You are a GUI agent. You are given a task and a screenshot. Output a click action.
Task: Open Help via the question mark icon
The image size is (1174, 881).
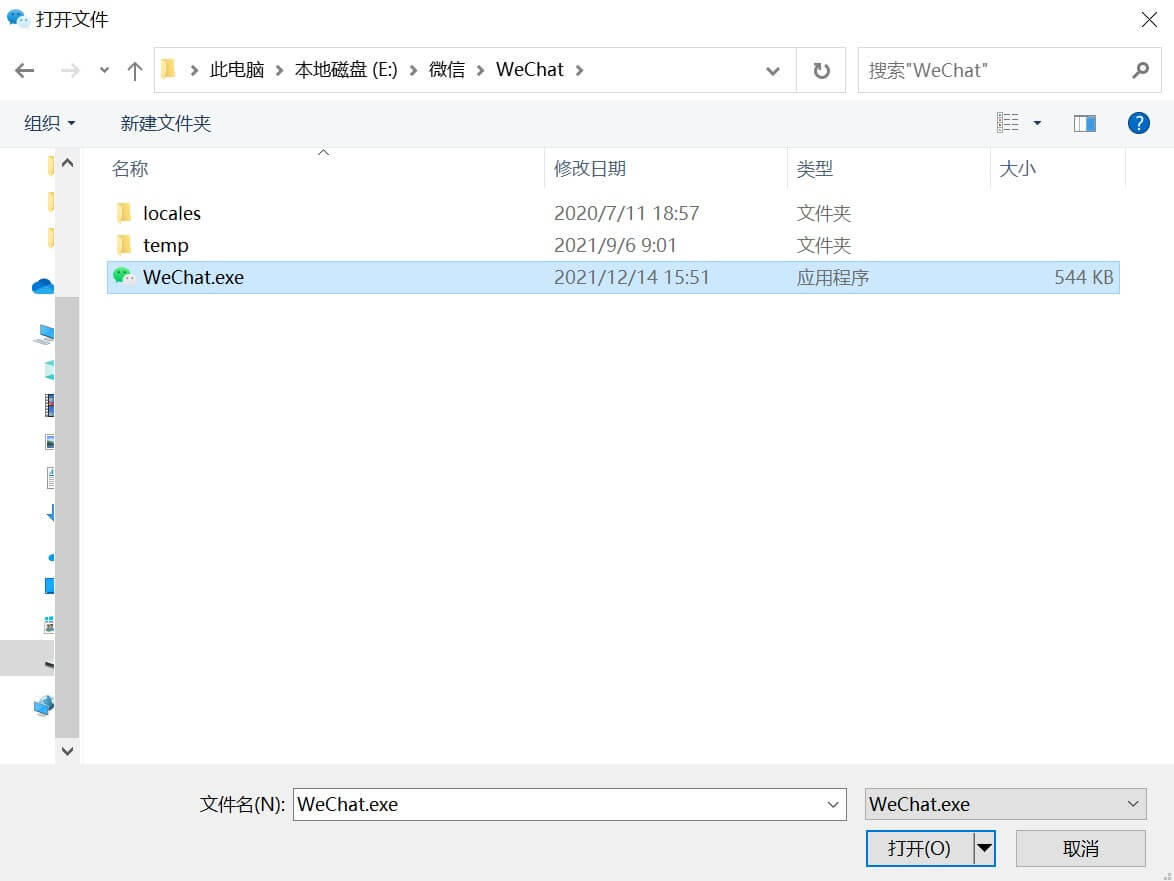click(x=1138, y=122)
